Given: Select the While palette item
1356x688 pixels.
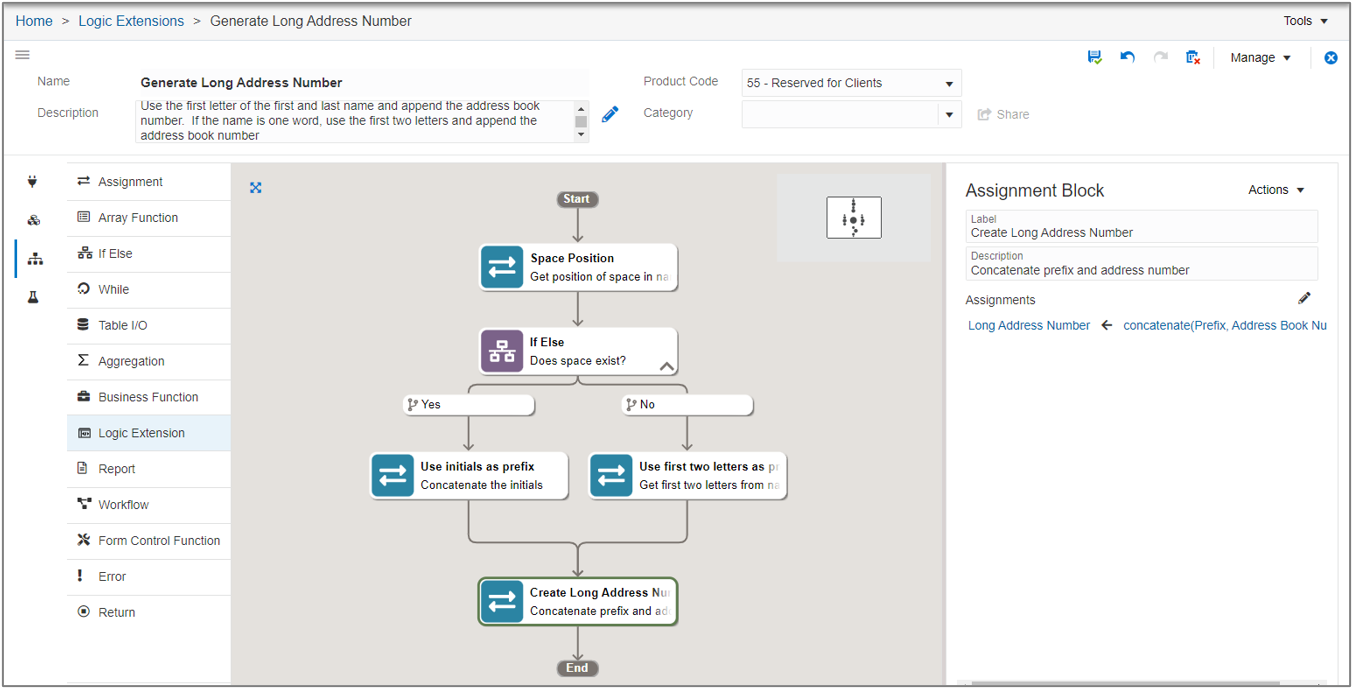Looking at the screenshot, I should tap(149, 290).
